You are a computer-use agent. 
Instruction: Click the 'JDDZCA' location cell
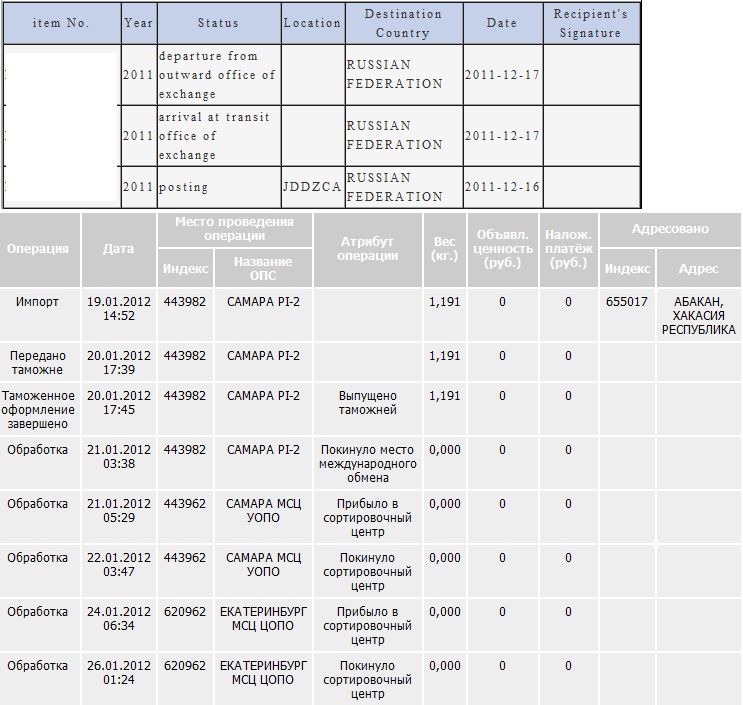pyautogui.click(x=313, y=187)
